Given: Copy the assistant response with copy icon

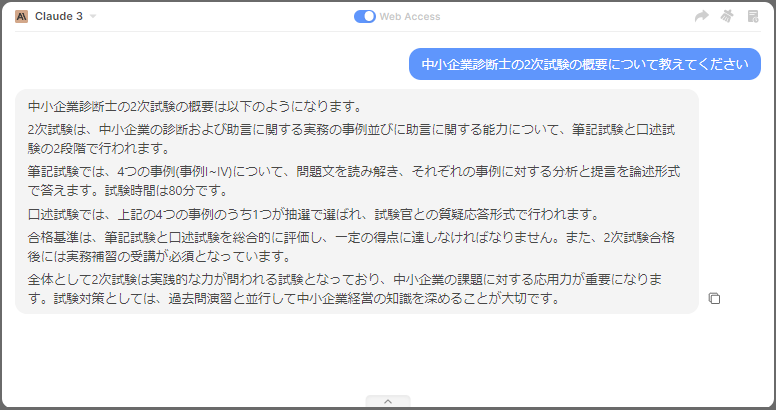Looking at the screenshot, I should click(x=714, y=298).
